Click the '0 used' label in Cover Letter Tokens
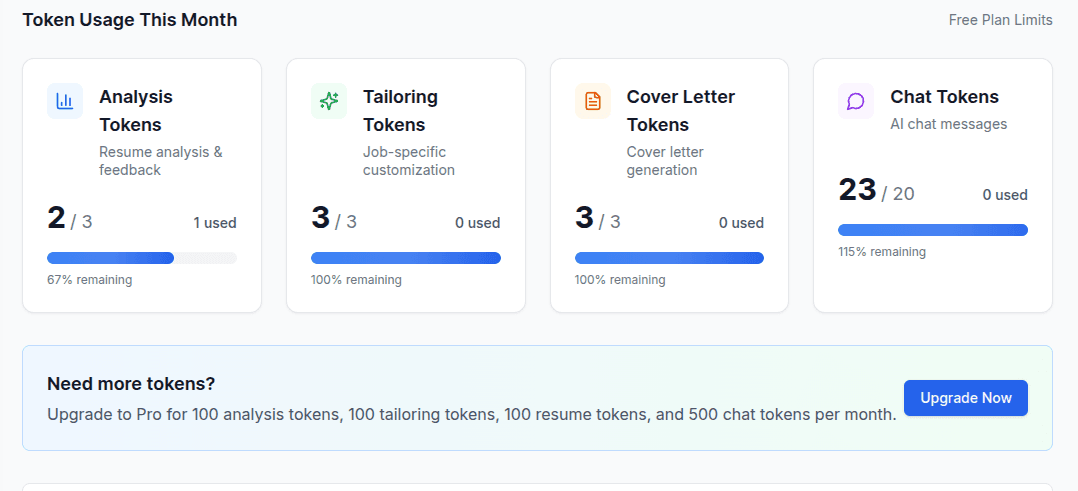The height and width of the screenshot is (491, 1078). 741,223
